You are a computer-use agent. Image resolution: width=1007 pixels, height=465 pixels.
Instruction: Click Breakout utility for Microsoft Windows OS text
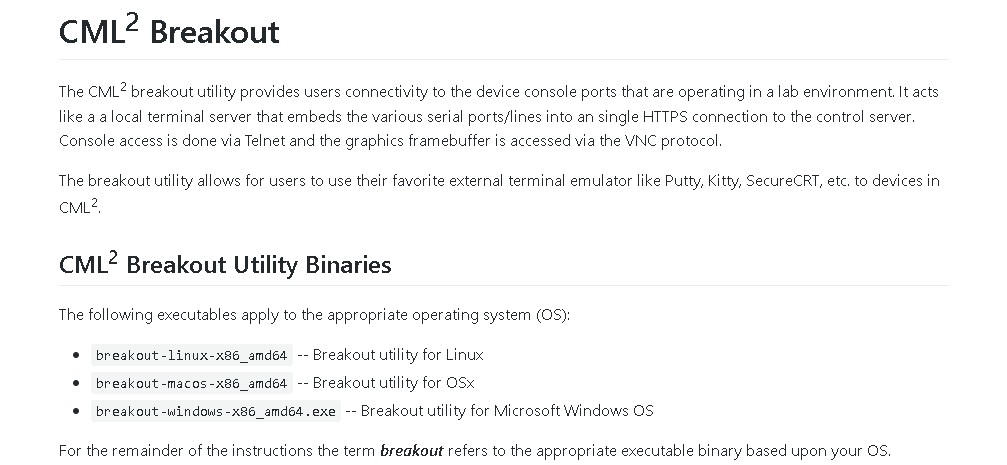[507, 411]
